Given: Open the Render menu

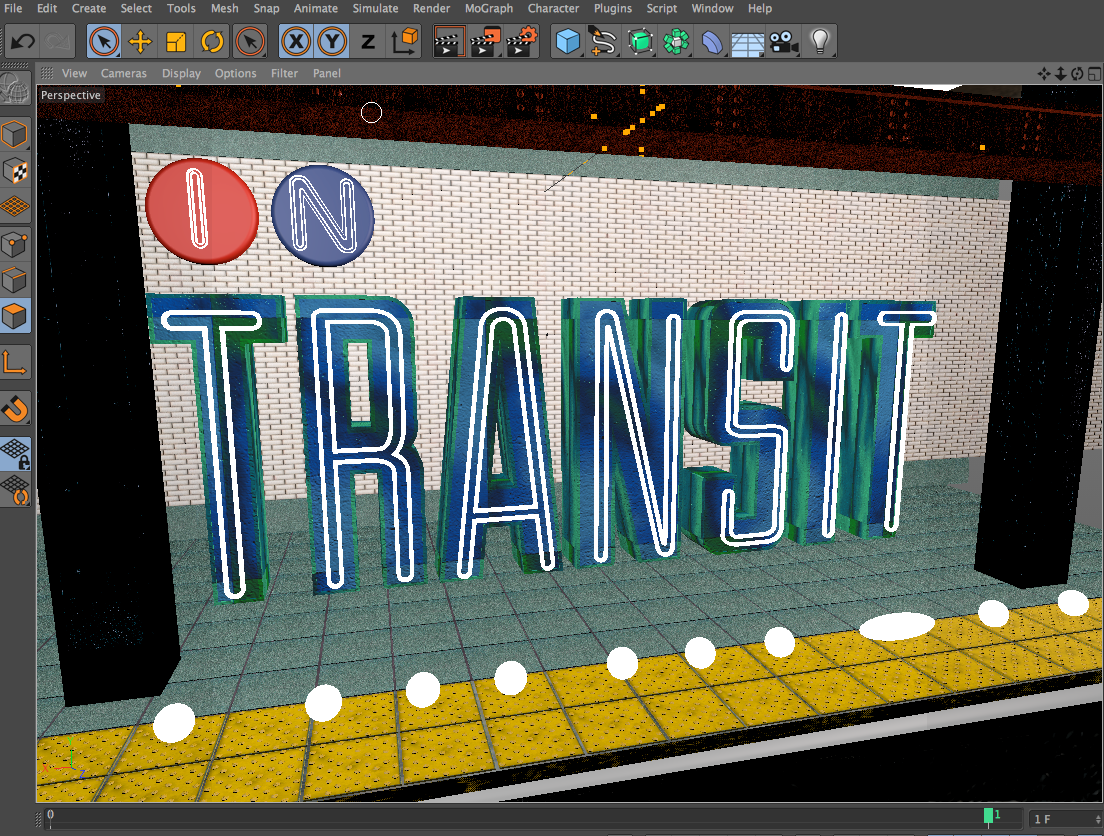Looking at the screenshot, I should coord(432,8).
